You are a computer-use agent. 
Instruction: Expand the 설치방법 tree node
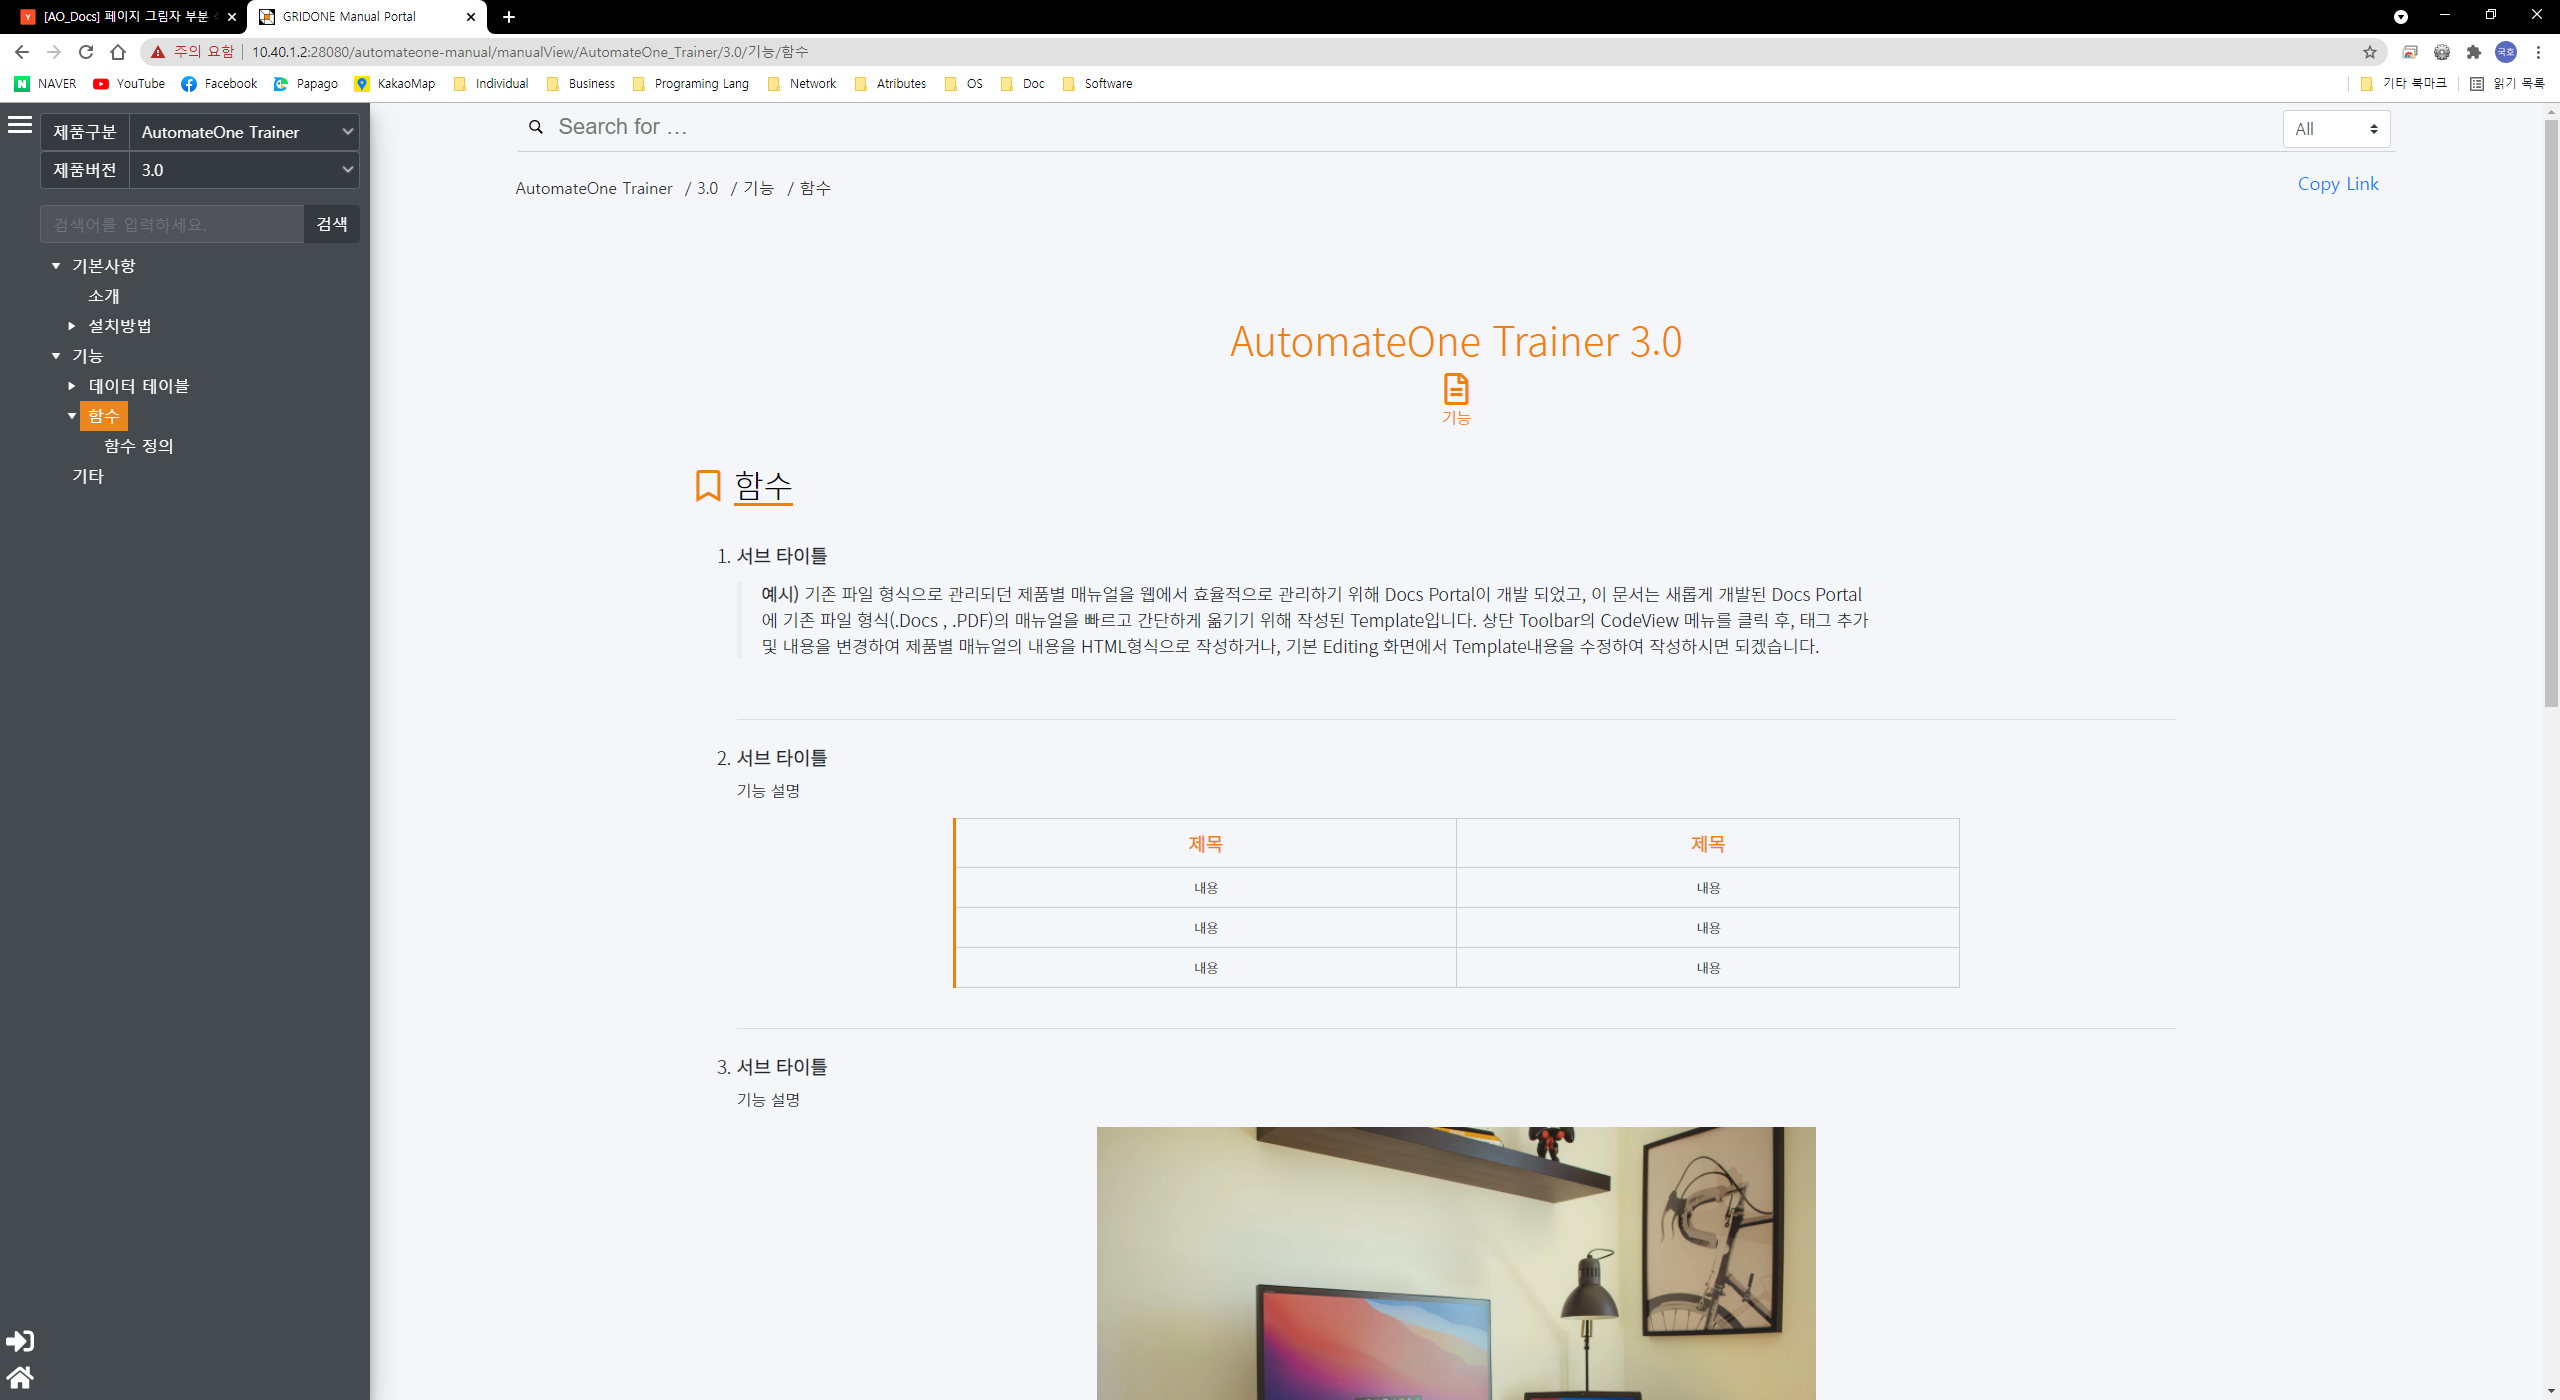72,326
